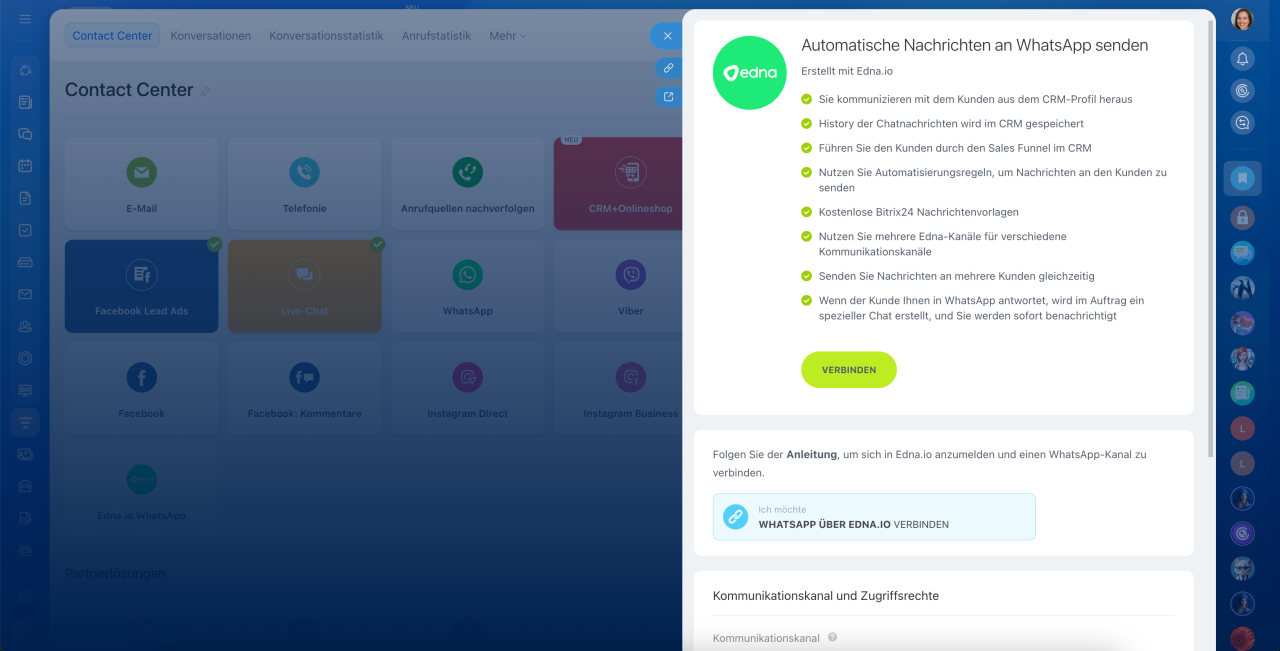Image resolution: width=1280 pixels, height=651 pixels.
Task: Open the Facebook channel tile
Action: [x=141, y=388]
